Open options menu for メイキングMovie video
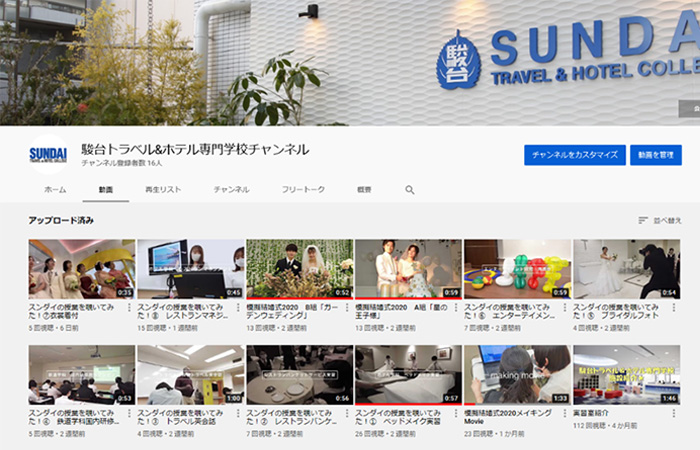The width and height of the screenshot is (700, 450). pos(565,413)
